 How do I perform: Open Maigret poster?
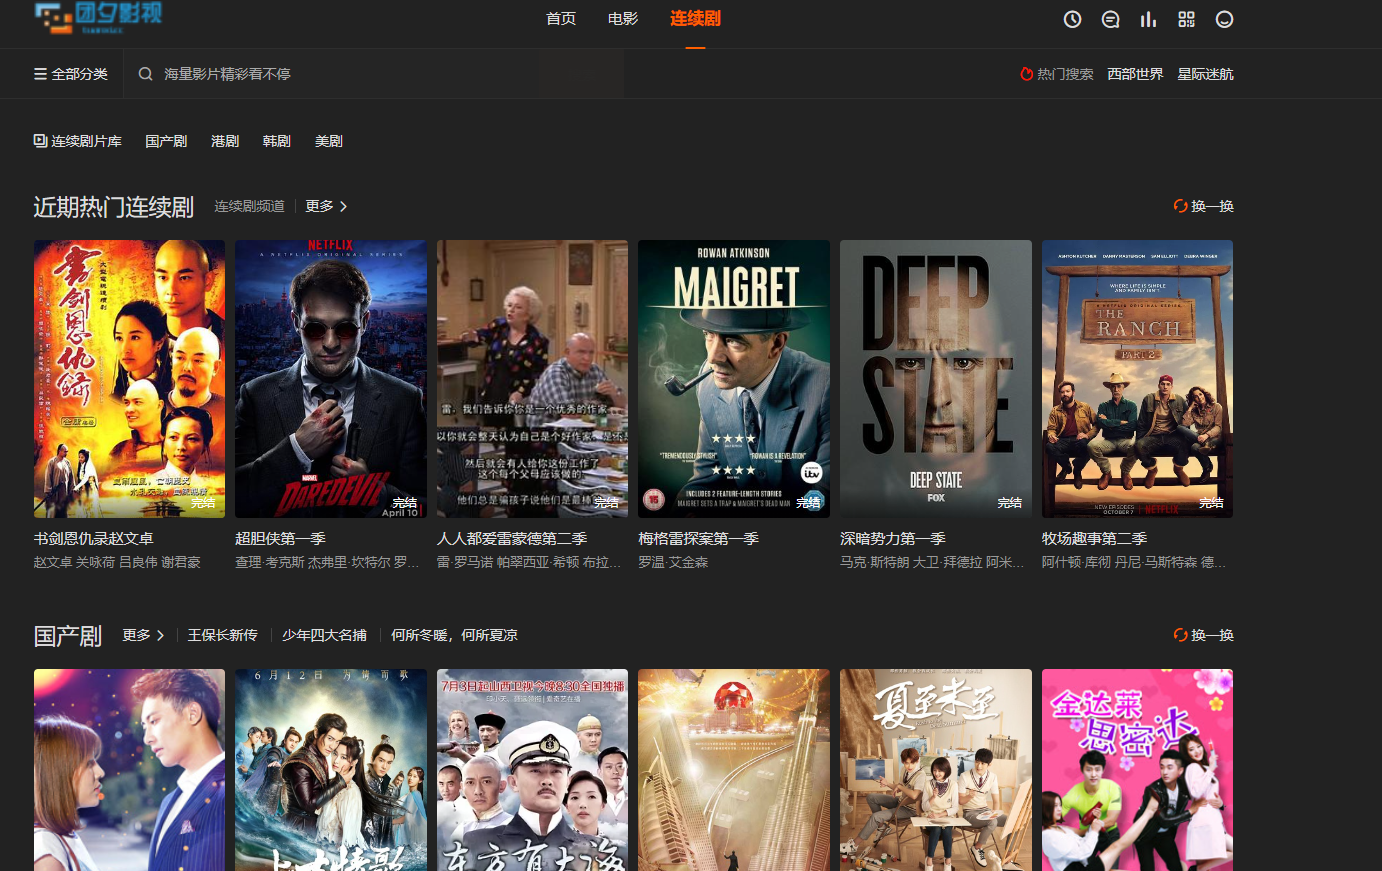[734, 379]
